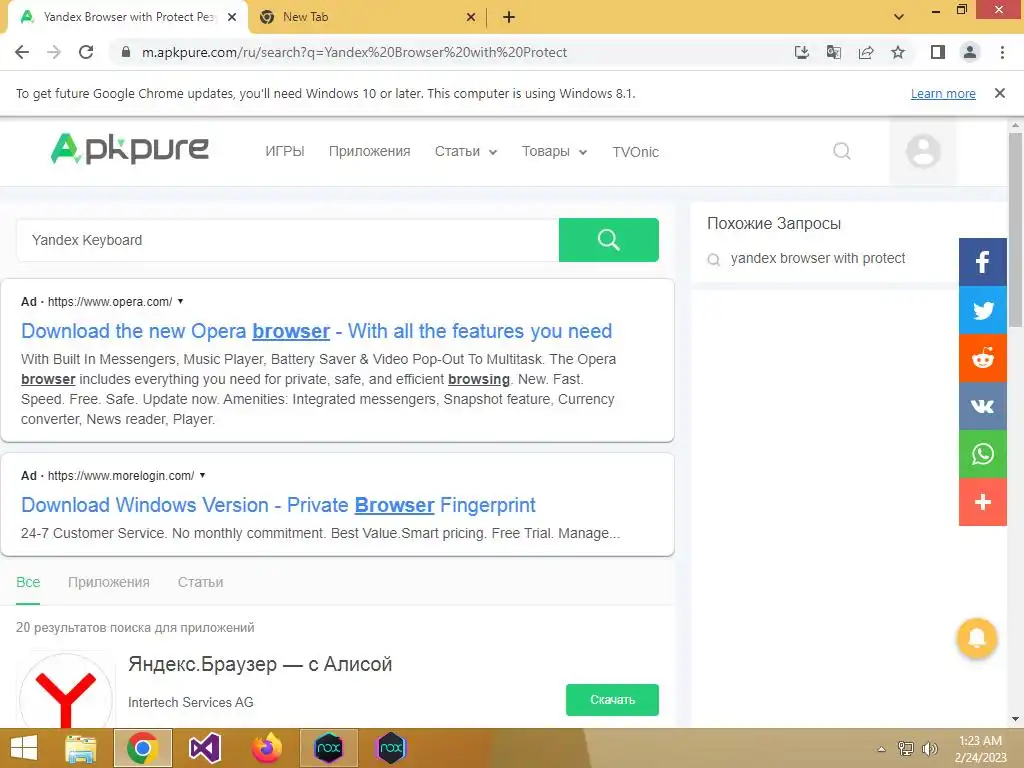The height and width of the screenshot is (768, 1024).
Task: Open the TVOnic menu item
Action: tap(635, 152)
